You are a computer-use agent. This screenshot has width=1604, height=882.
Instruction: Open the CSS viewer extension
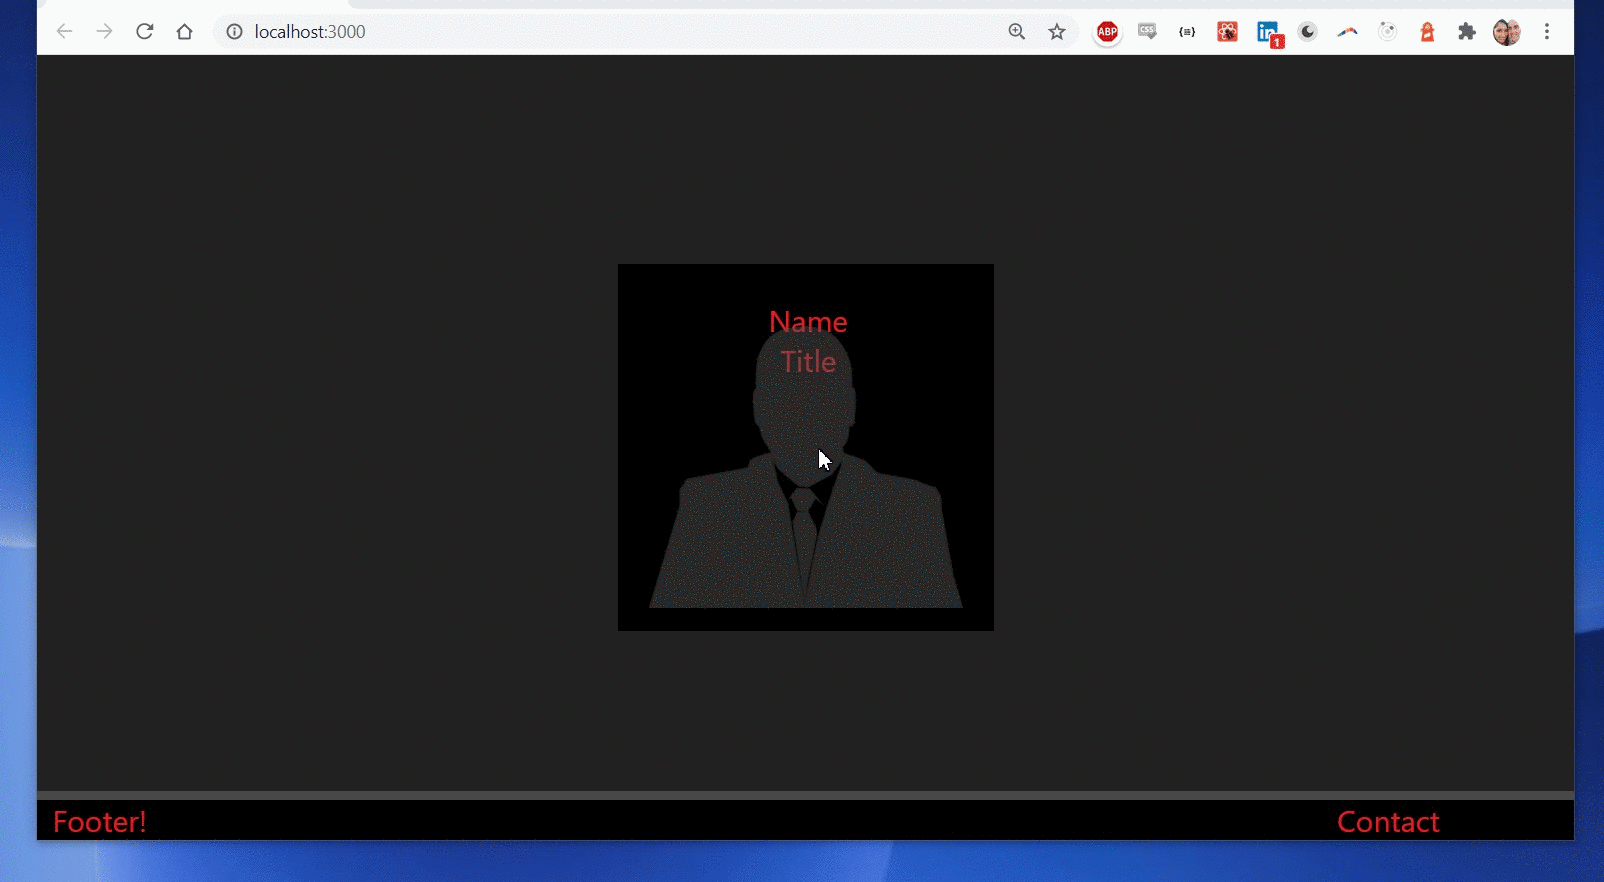[x=1147, y=32]
